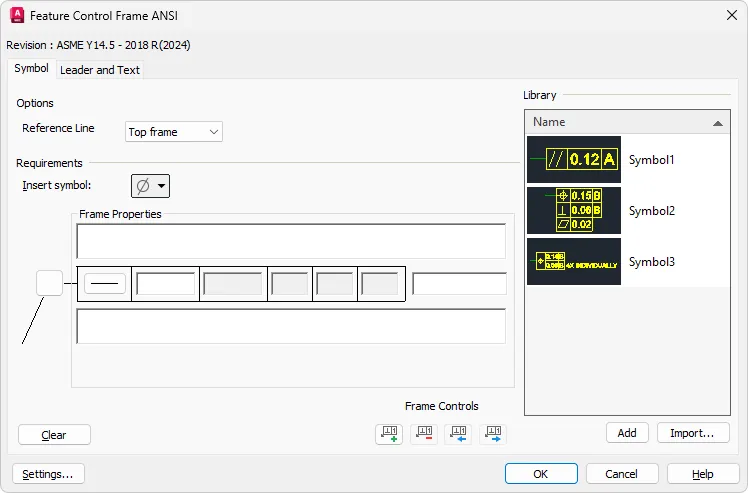This screenshot has height=493, width=748.
Task: Click the remove frame icon in Frame Controls
Action: pos(424,434)
